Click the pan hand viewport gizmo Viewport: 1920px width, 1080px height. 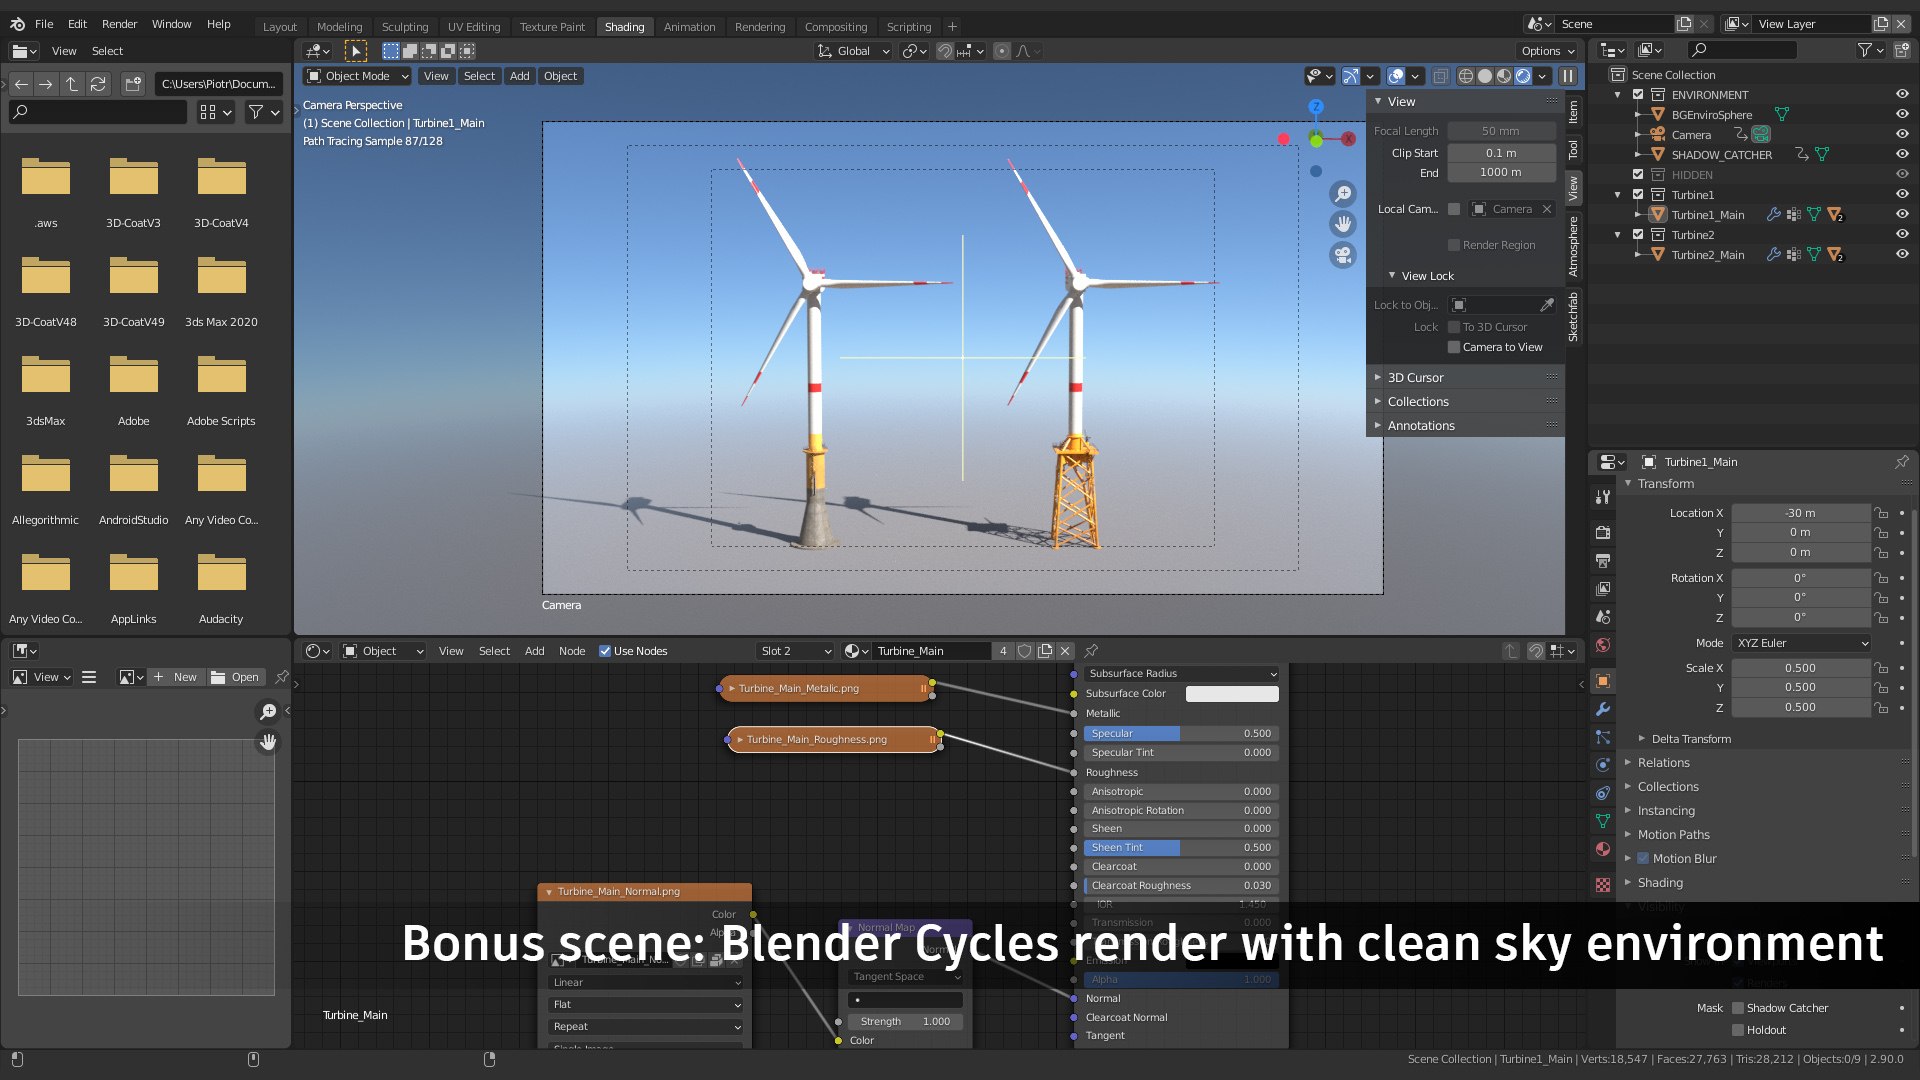[1343, 224]
